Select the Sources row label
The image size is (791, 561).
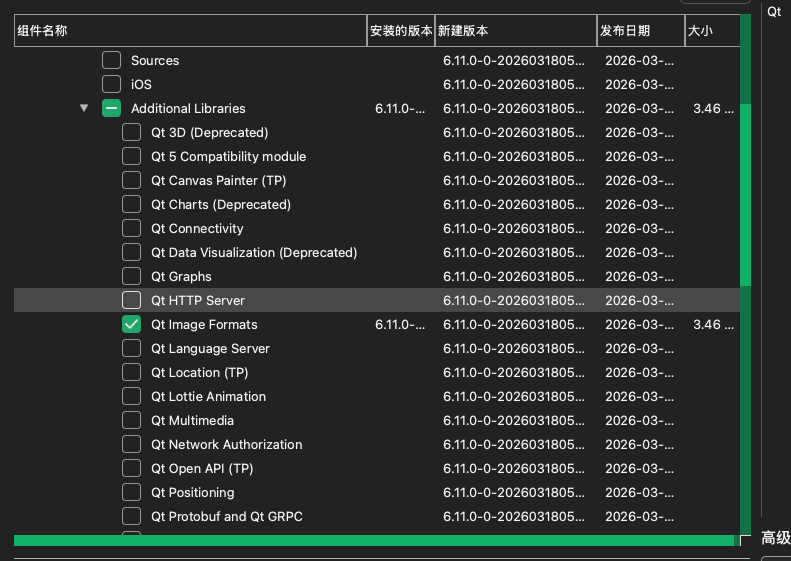155,61
